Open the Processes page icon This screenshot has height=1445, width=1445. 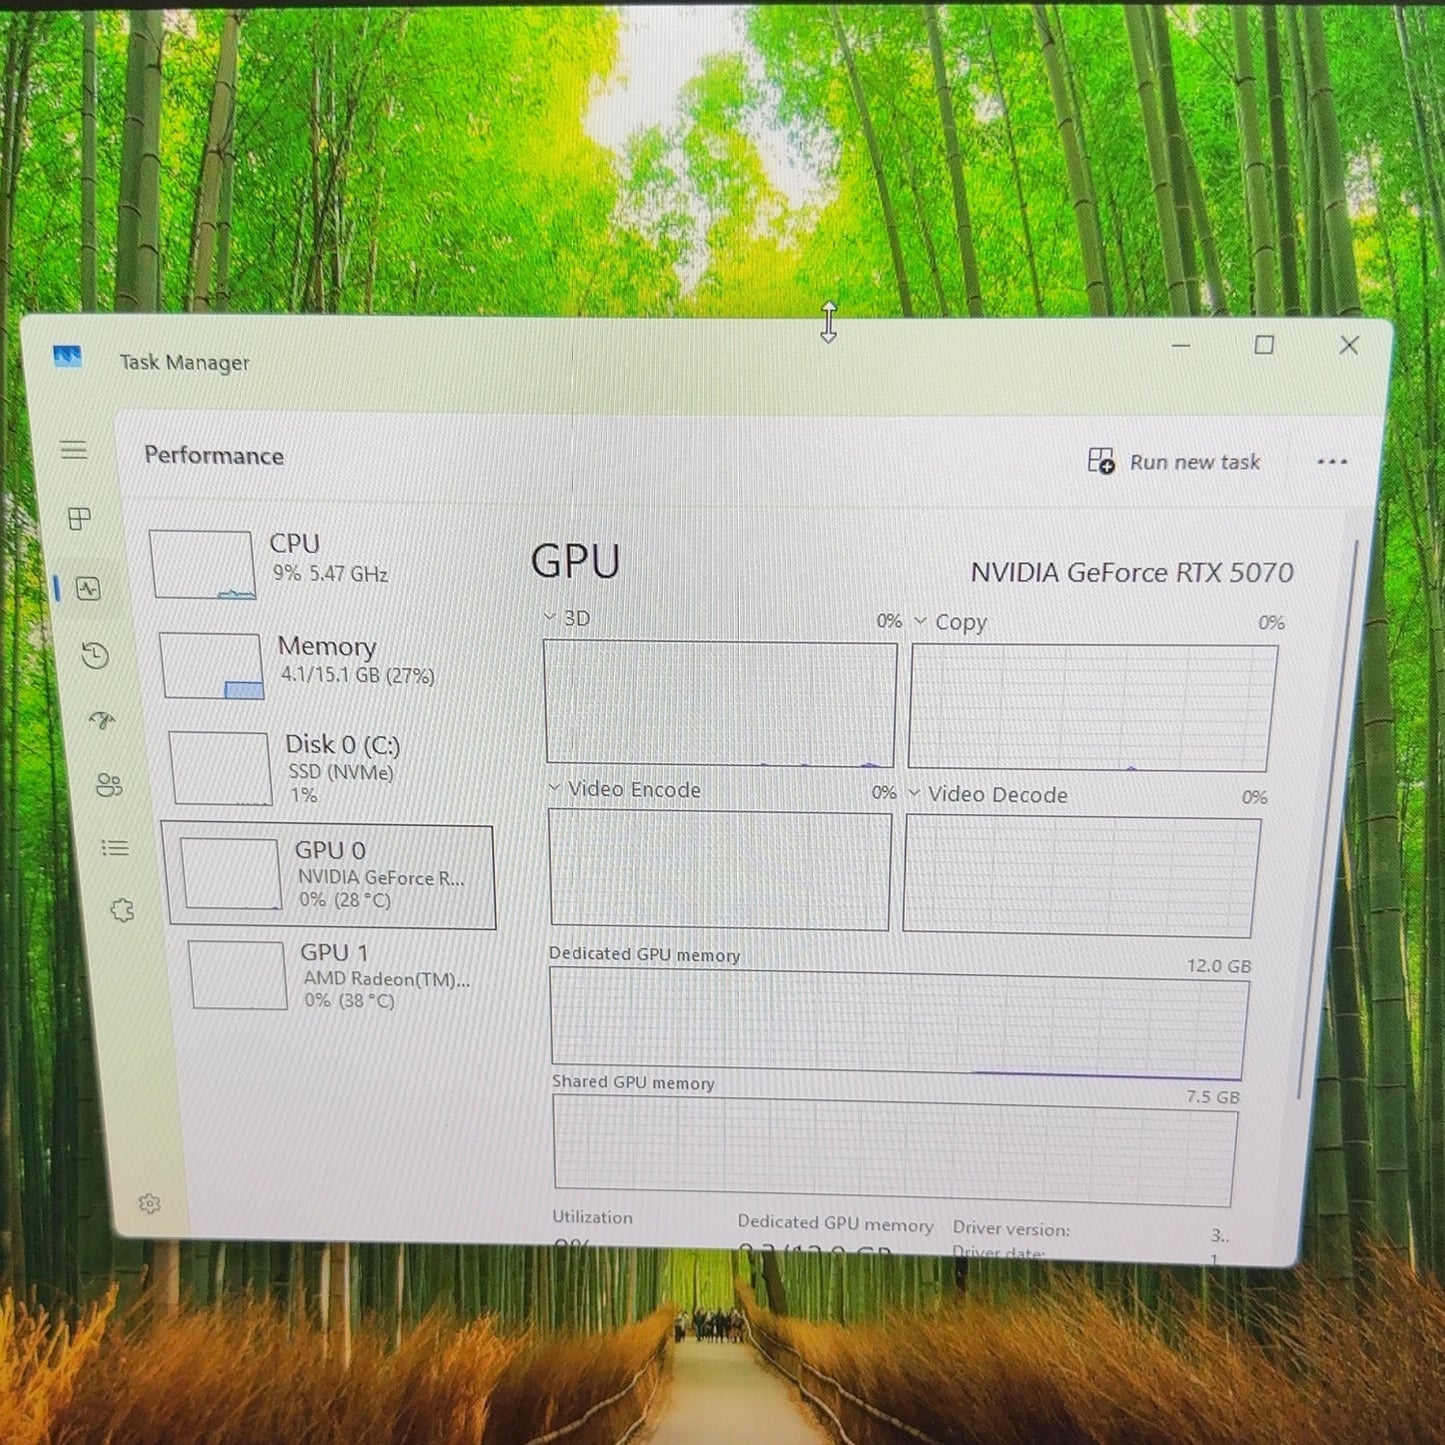tap(79, 518)
